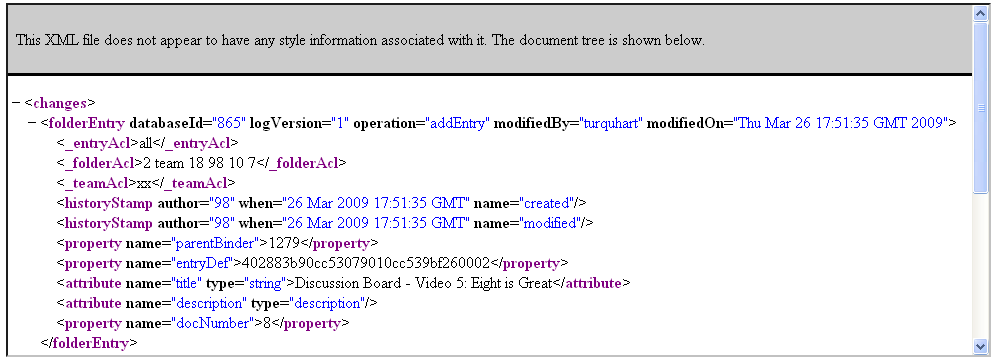Screen dimensions: 994x361
Task: Click title text "Discussion Board - Video 5: Eight is Great"
Action: pos(423,284)
